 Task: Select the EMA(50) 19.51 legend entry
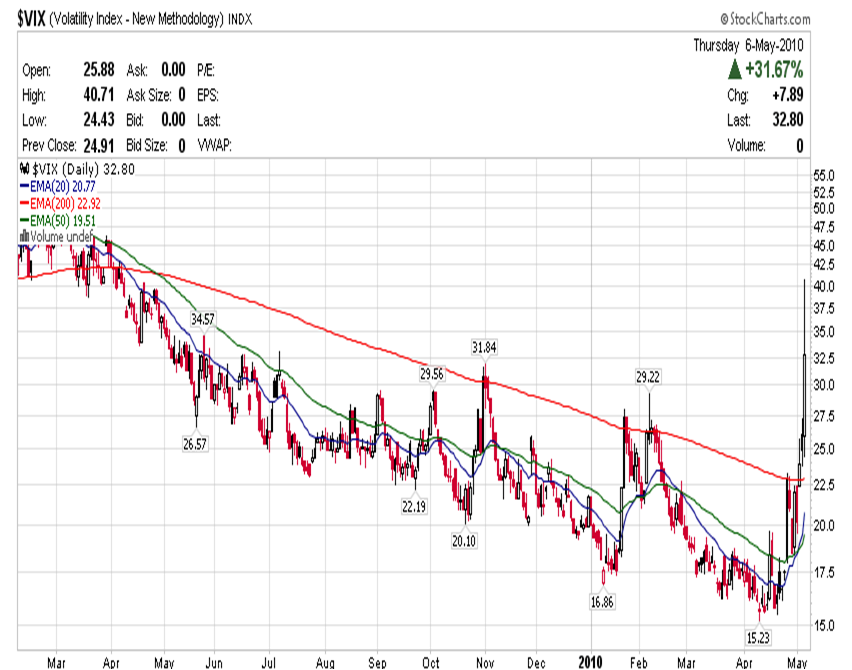pos(58,221)
